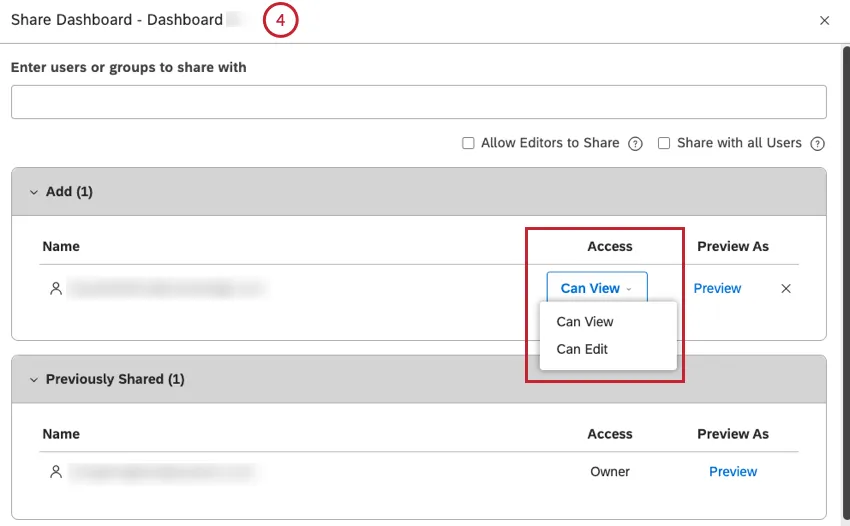Open the Can View access dropdown

(597, 289)
